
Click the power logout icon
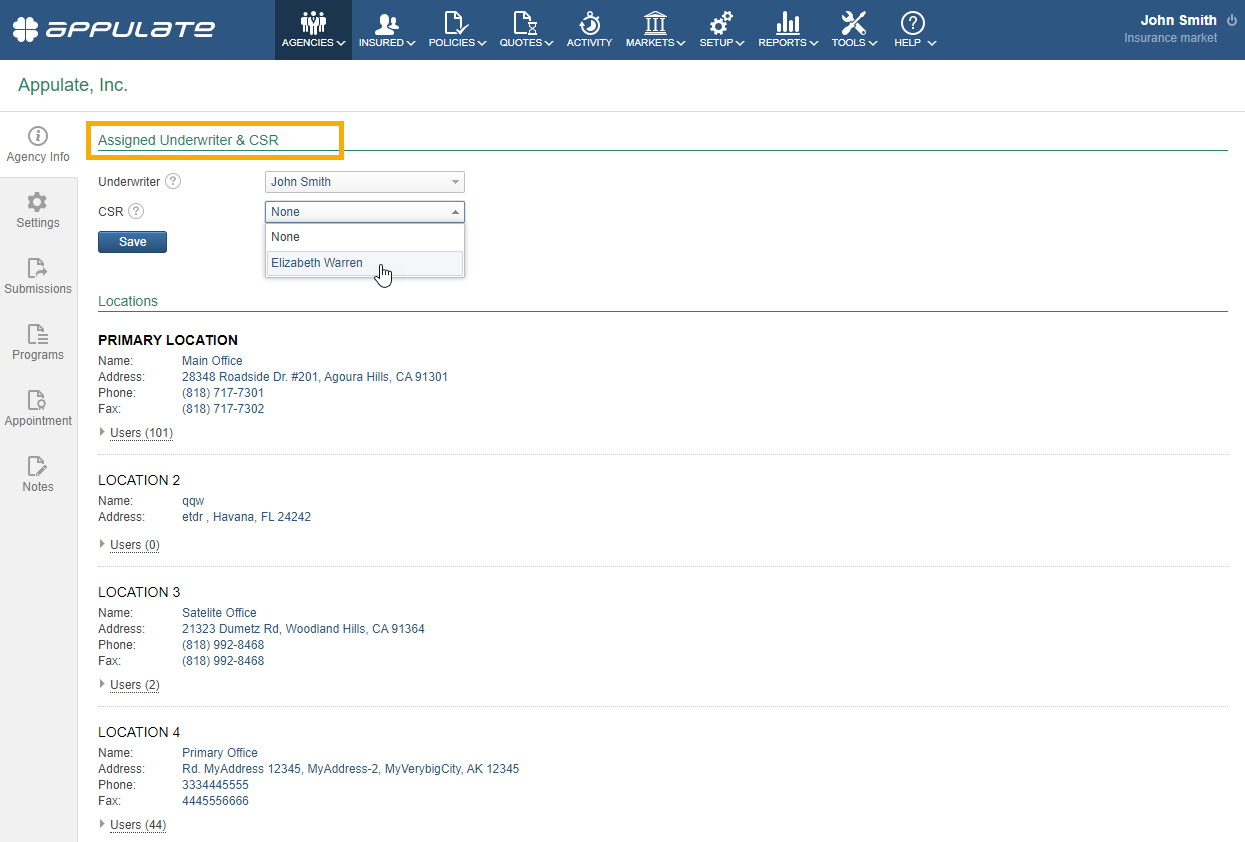pos(1231,20)
